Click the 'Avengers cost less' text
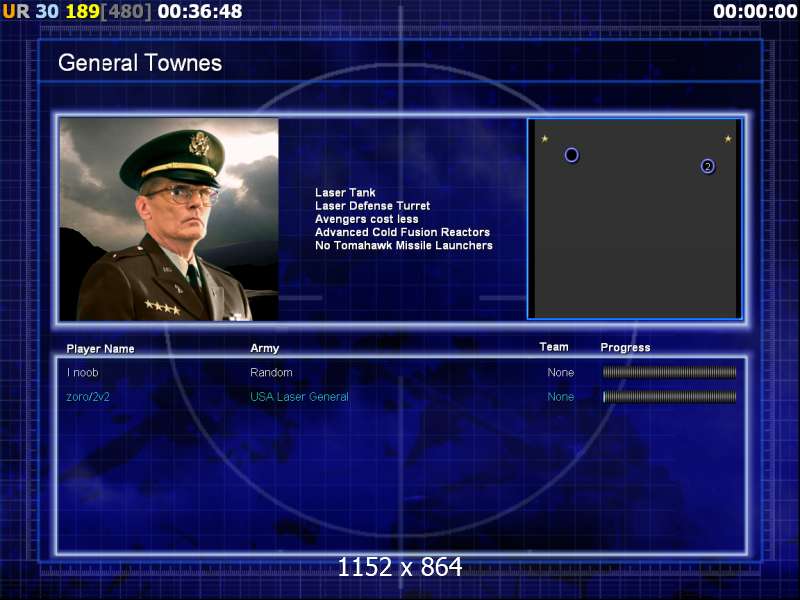This screenshot has width=800, height=600. tap(367, 219)
